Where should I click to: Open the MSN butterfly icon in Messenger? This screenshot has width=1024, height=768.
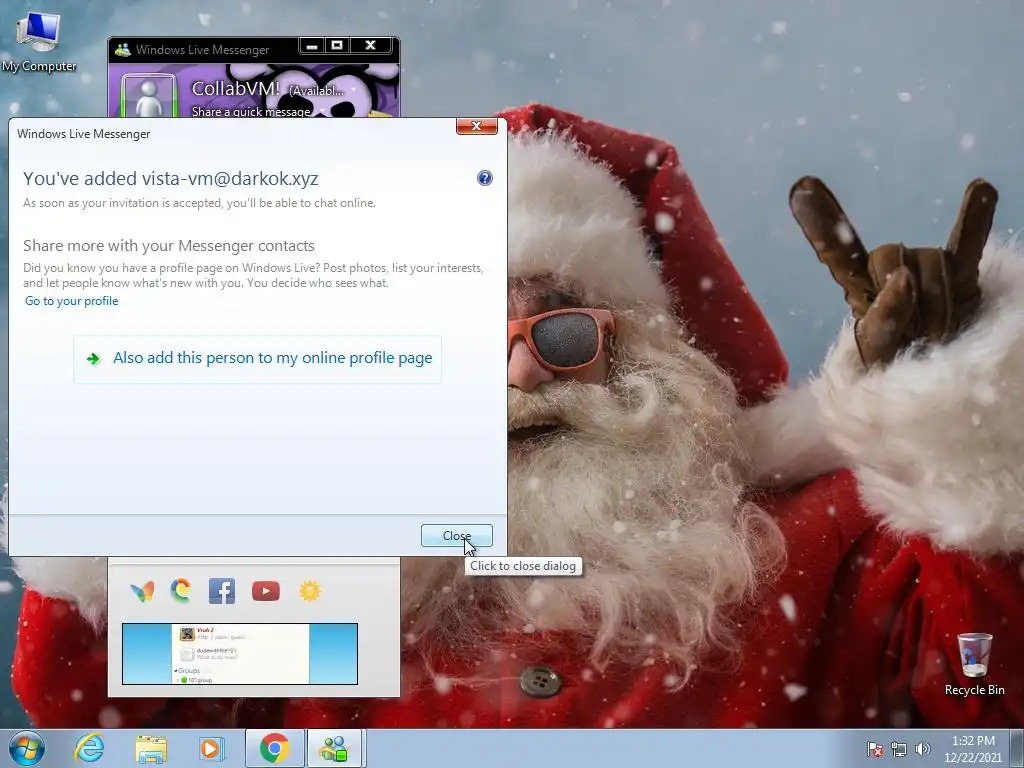click(142, 591)
